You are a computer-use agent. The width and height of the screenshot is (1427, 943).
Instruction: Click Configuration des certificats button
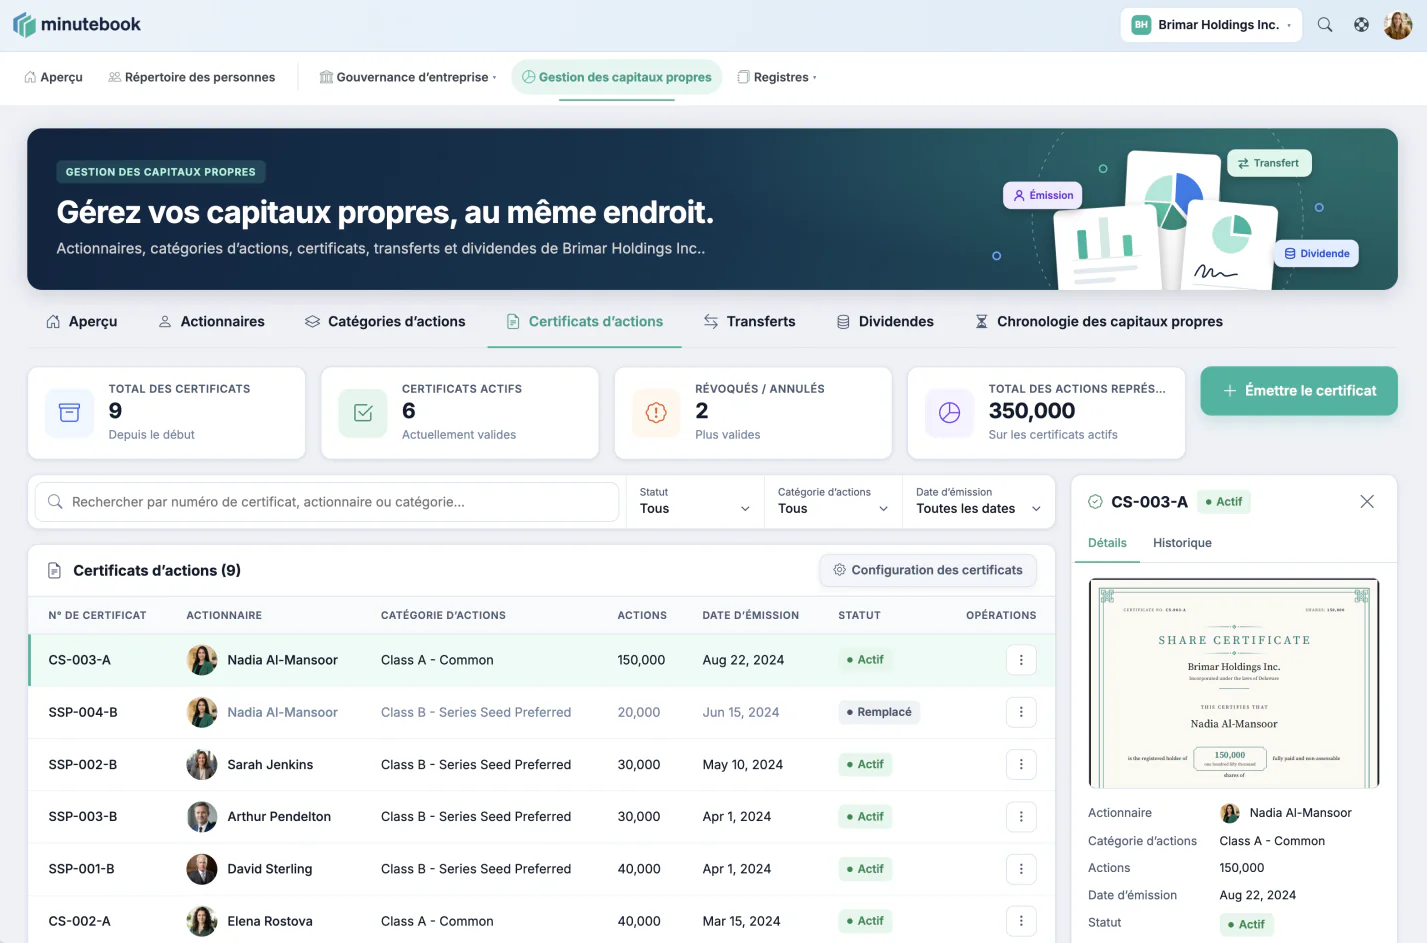[928, 570]
